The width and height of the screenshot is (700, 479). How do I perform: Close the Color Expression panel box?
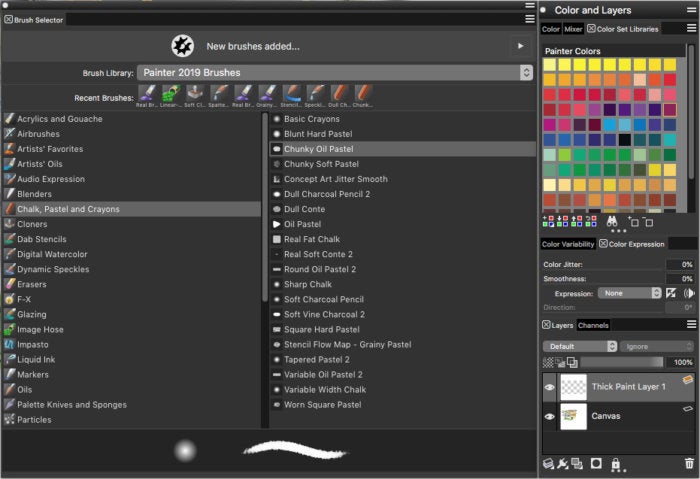603,244
